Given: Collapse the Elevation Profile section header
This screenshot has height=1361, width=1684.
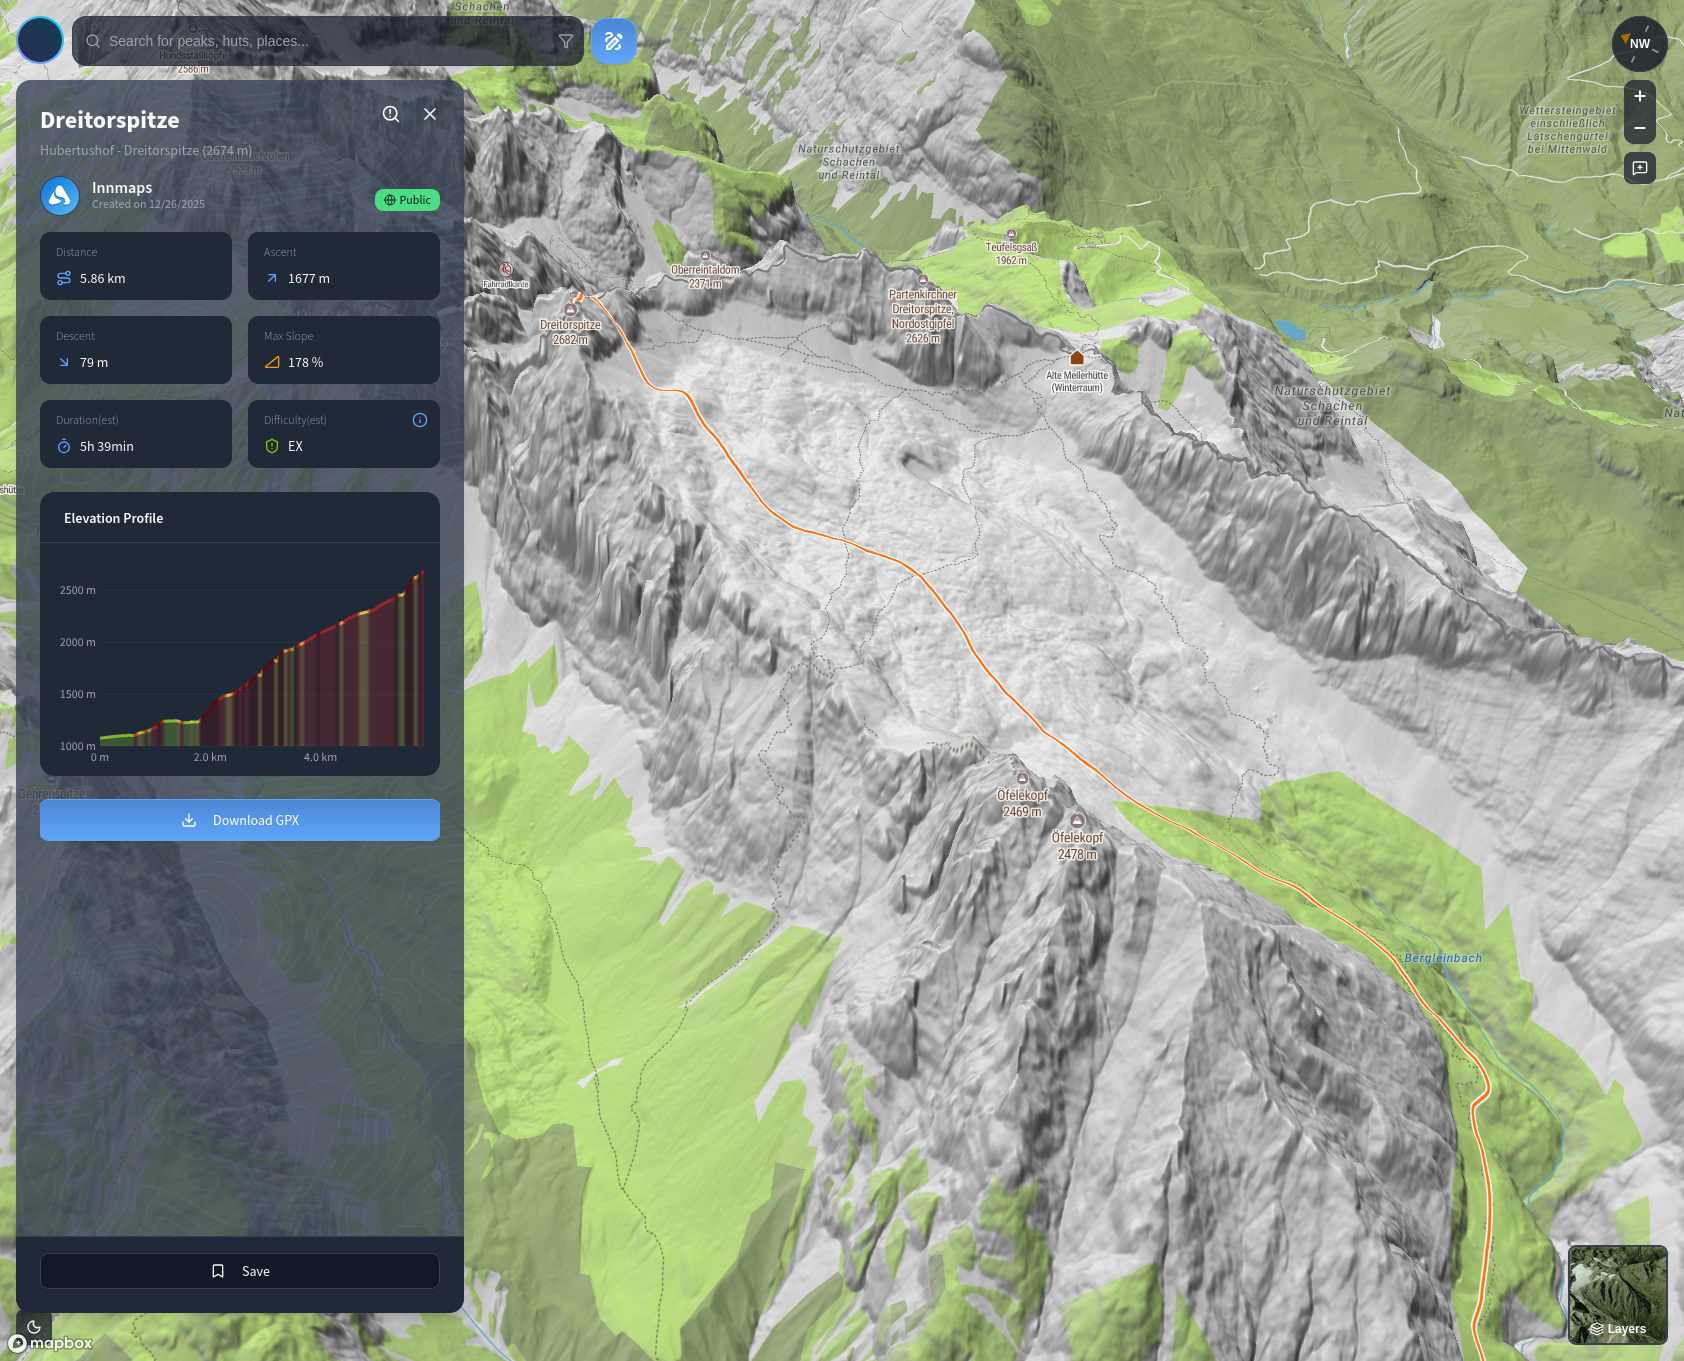Looking at the screenshot, I should 113,518.
